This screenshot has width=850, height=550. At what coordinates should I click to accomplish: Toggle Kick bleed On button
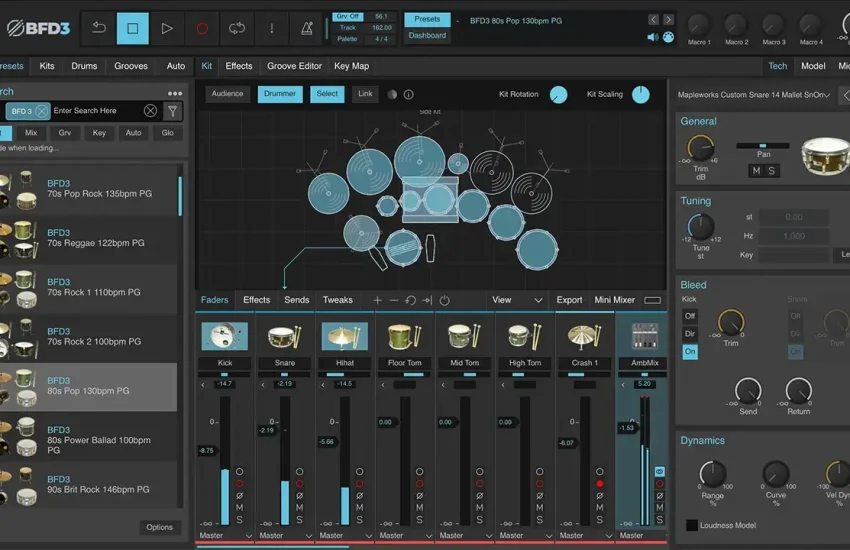click(x=690, y=352)
